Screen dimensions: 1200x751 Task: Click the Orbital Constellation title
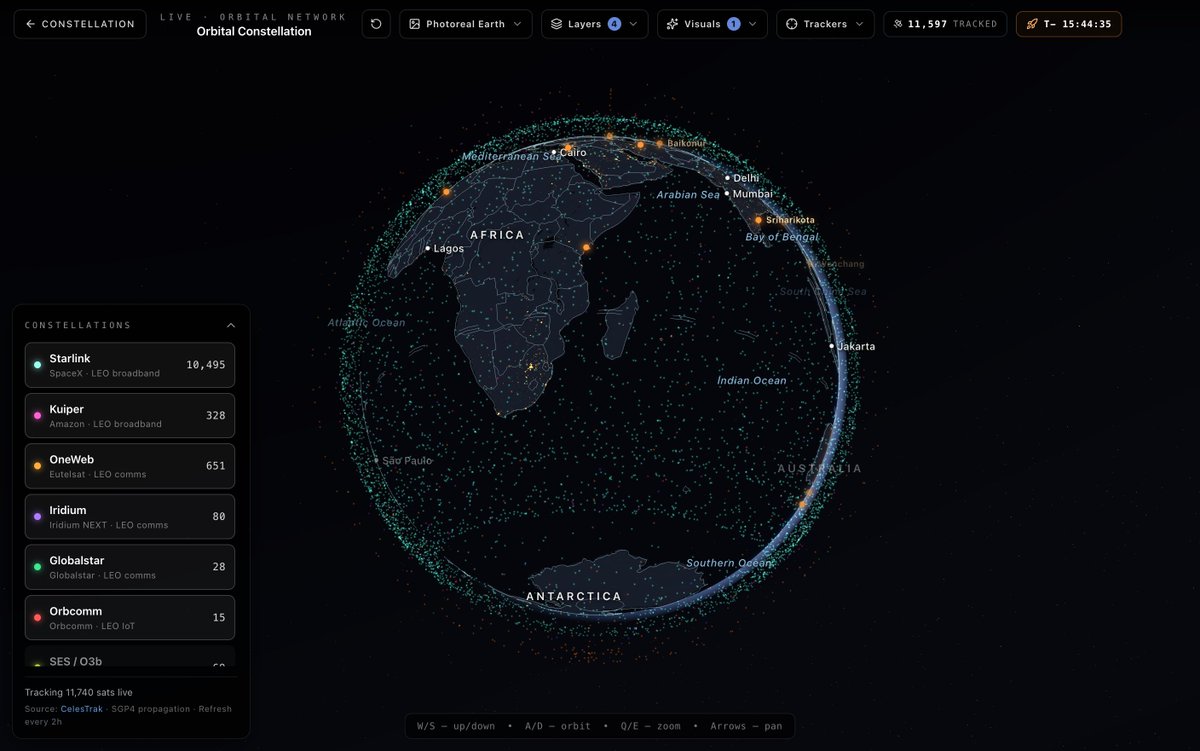tap(254, 31)
